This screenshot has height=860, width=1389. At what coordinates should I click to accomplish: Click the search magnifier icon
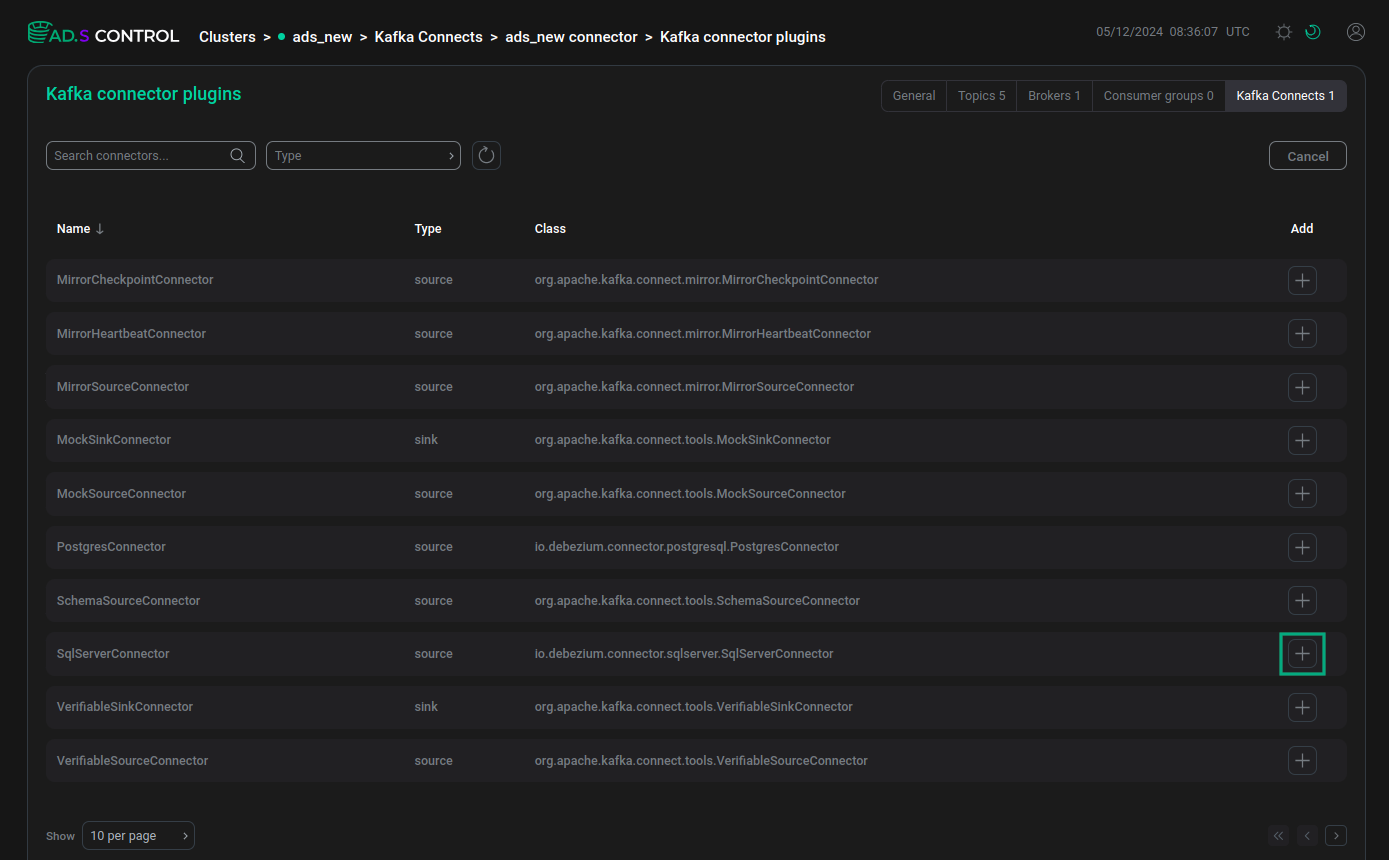click(x=238, y=155)
